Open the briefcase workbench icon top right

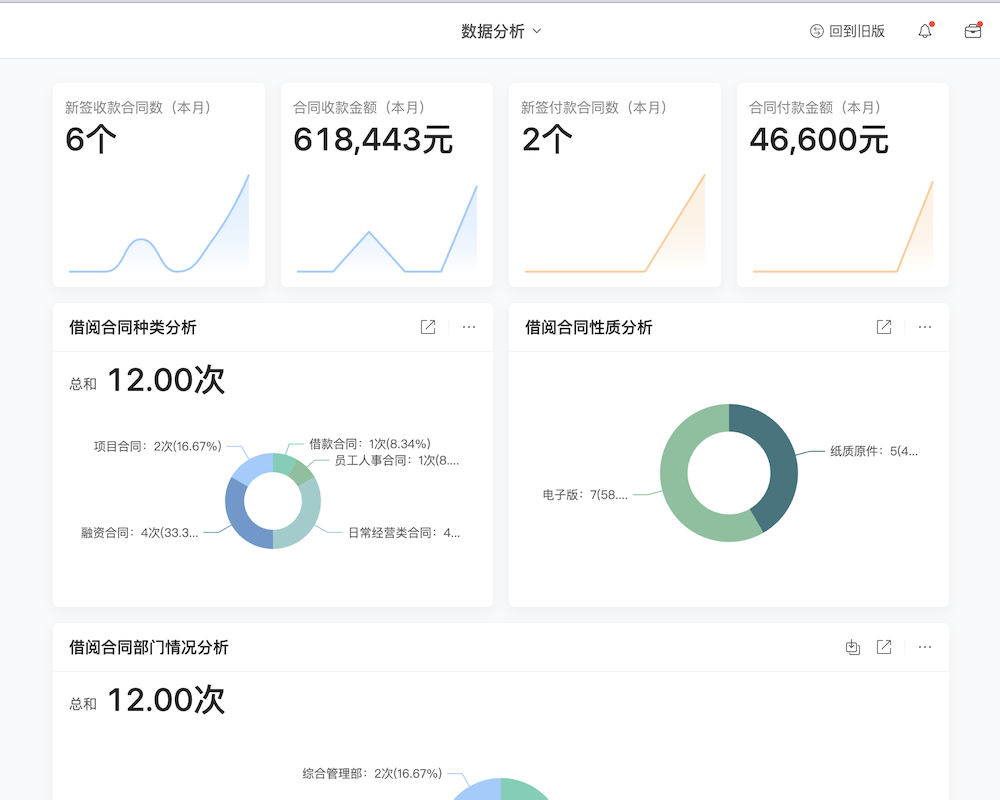971,31
